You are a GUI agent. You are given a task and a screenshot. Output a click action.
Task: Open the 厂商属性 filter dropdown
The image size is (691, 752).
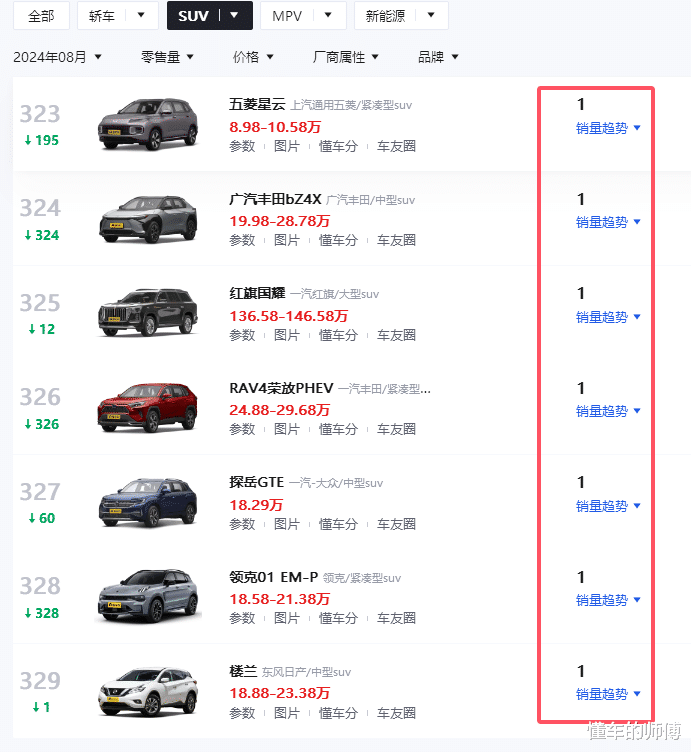click(345, 57)
